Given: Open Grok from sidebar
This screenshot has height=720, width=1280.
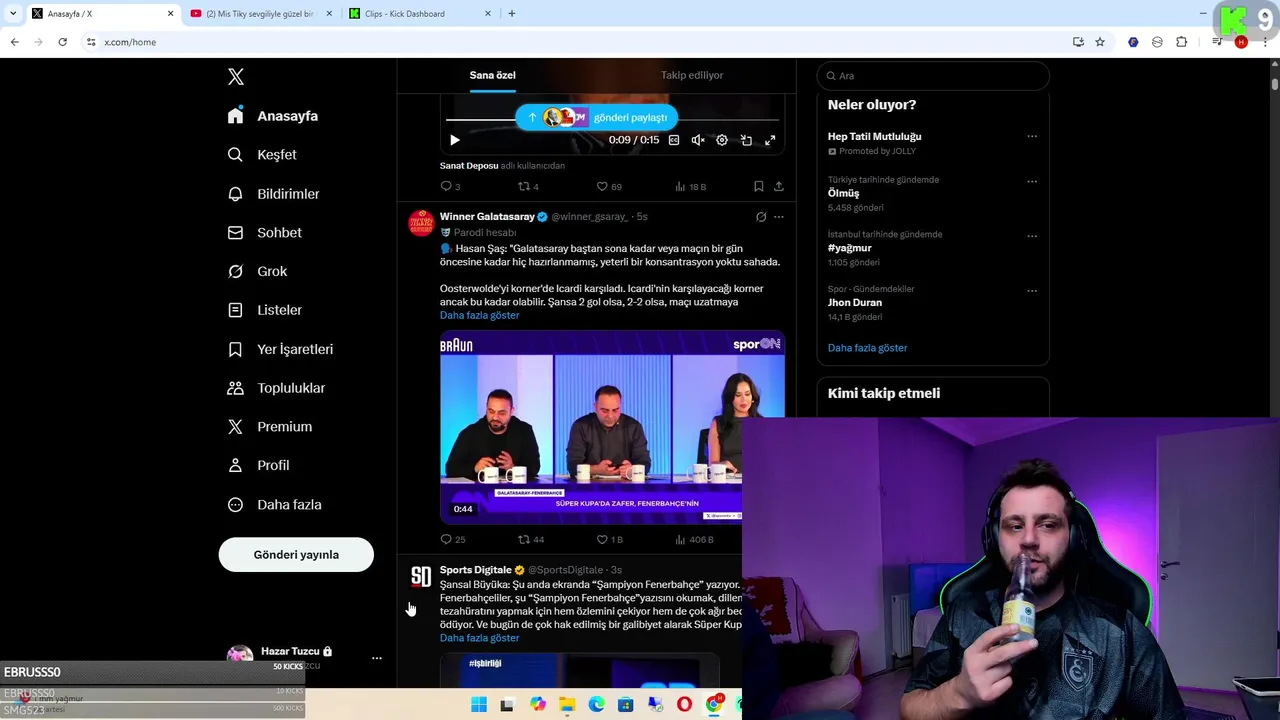Looking at the screenshot, I should click(x=257, y=272).
